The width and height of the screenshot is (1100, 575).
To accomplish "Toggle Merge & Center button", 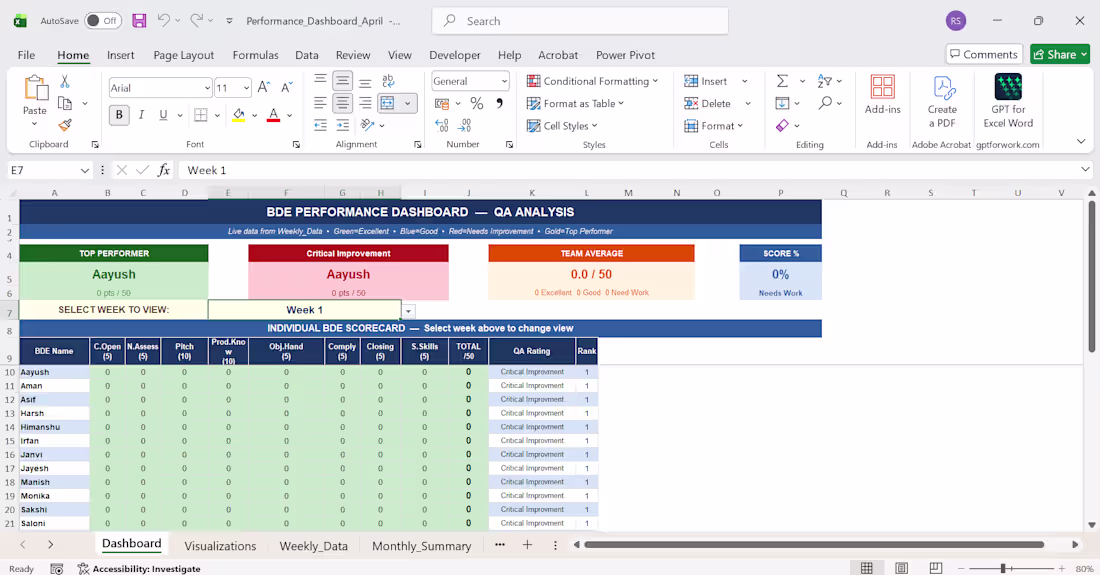I will coord(387,104).
